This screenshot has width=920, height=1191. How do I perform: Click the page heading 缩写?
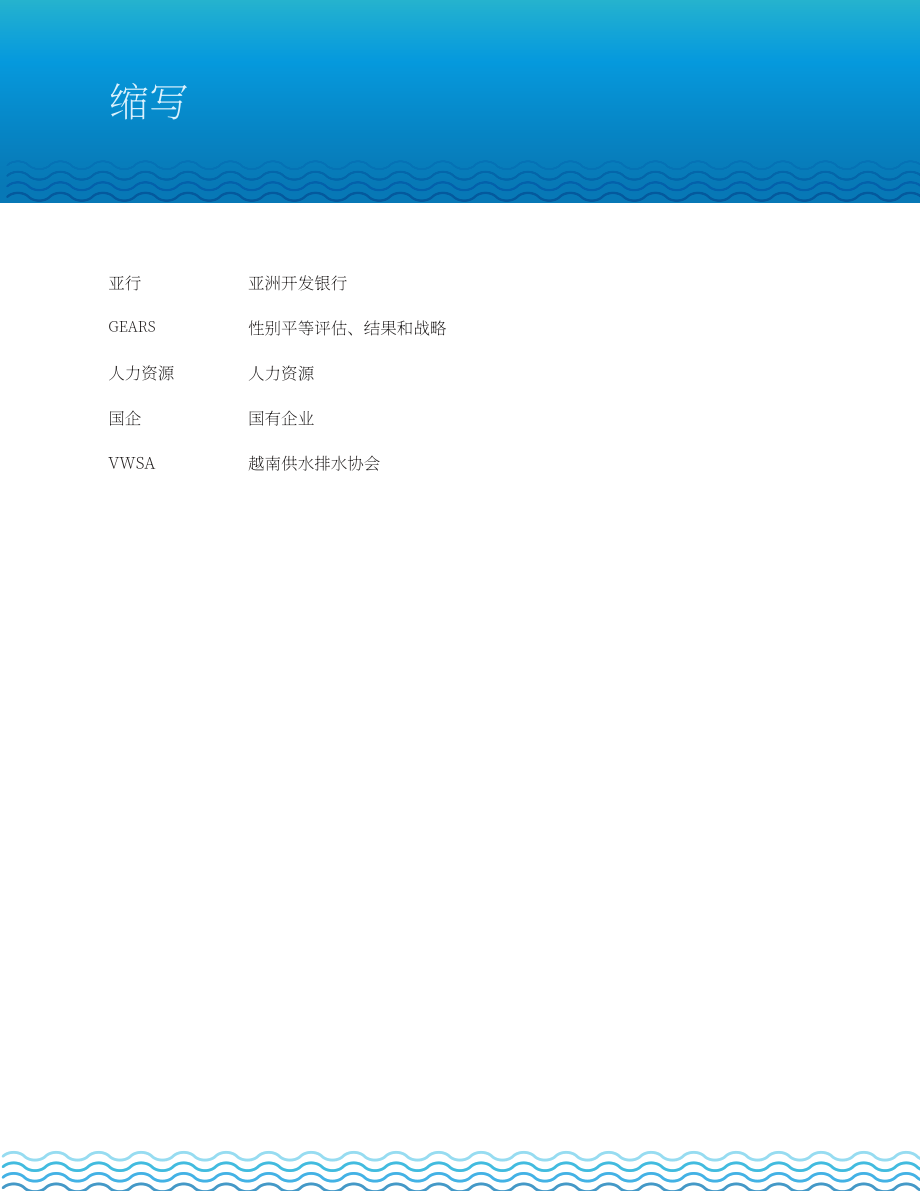click(x=148, y=102)
